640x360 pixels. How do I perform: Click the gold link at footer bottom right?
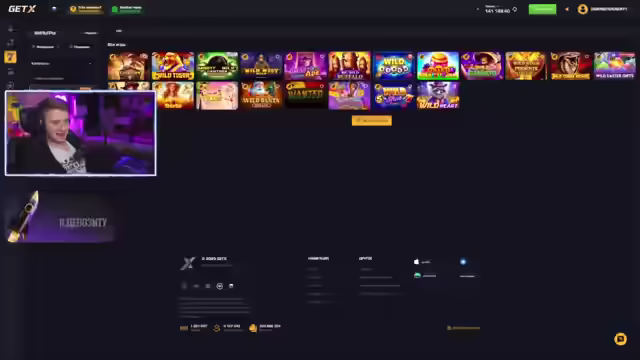click(464, 328)
